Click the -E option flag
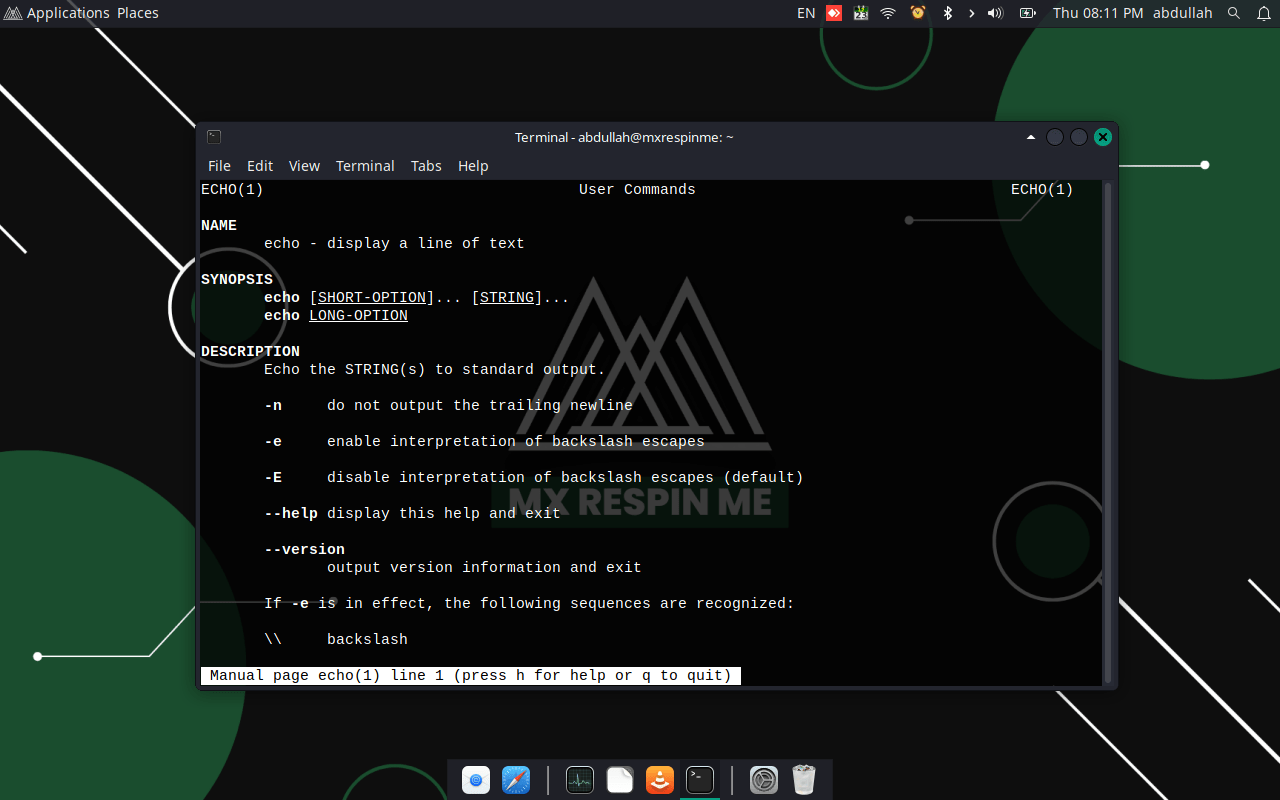Image resolution: width=1280 pixels, height=800 pixels. click(x=273, y=478)
